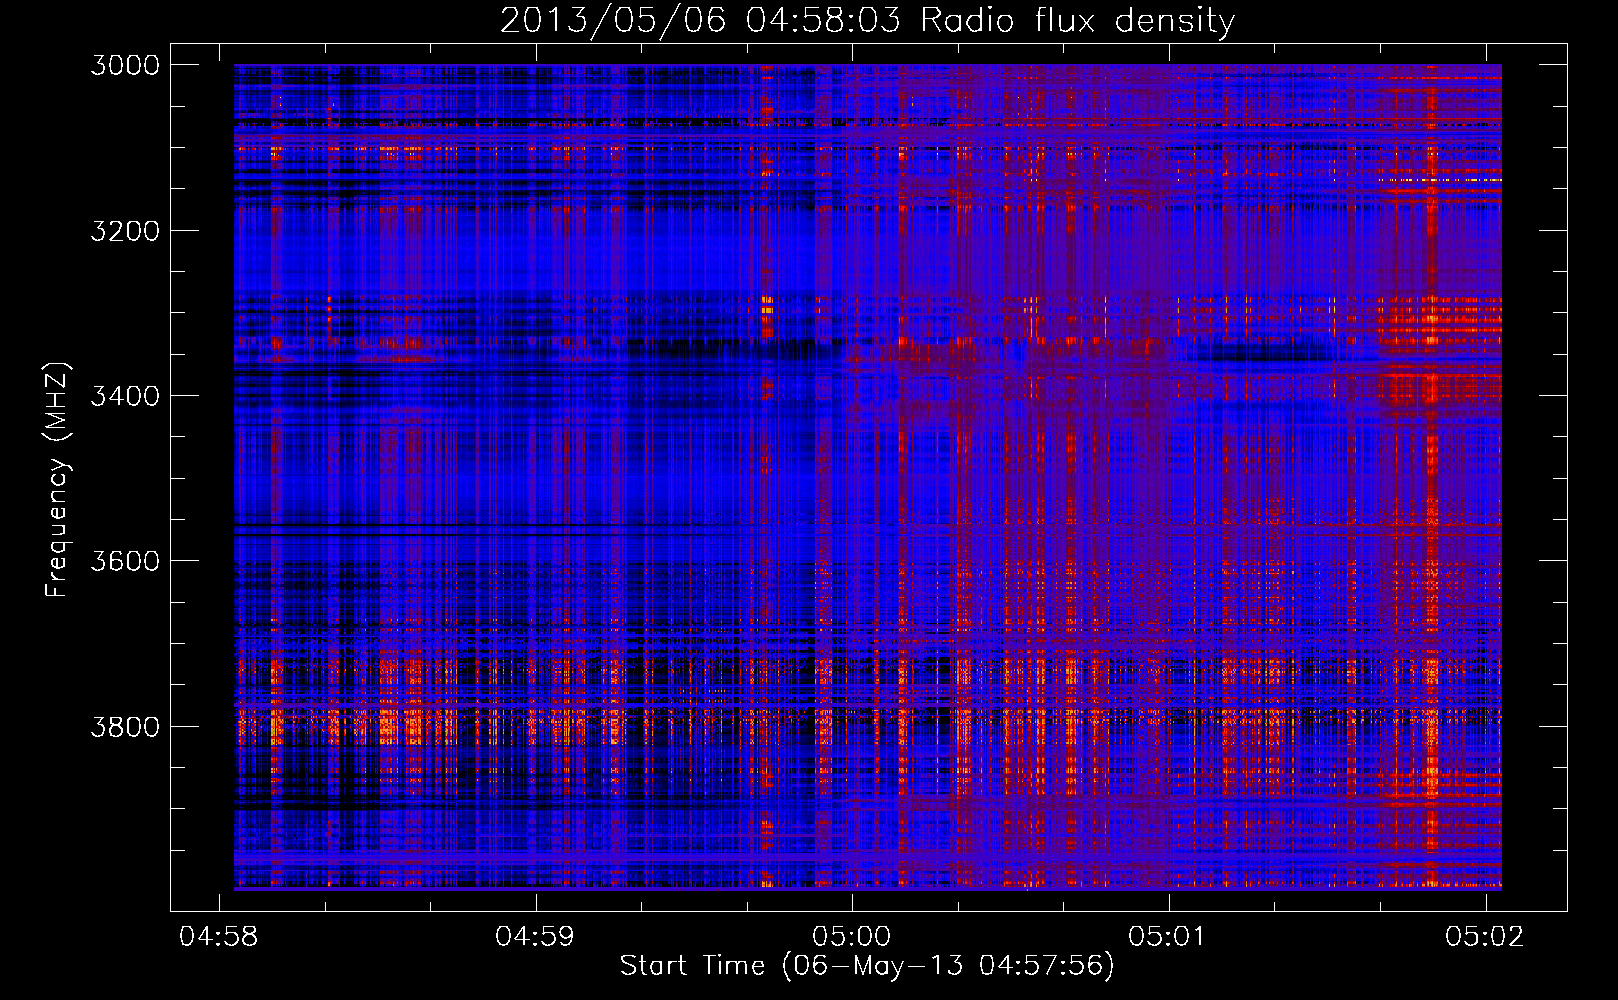Click the "Frequency (MHZ)" axis label

coord(58,480)
